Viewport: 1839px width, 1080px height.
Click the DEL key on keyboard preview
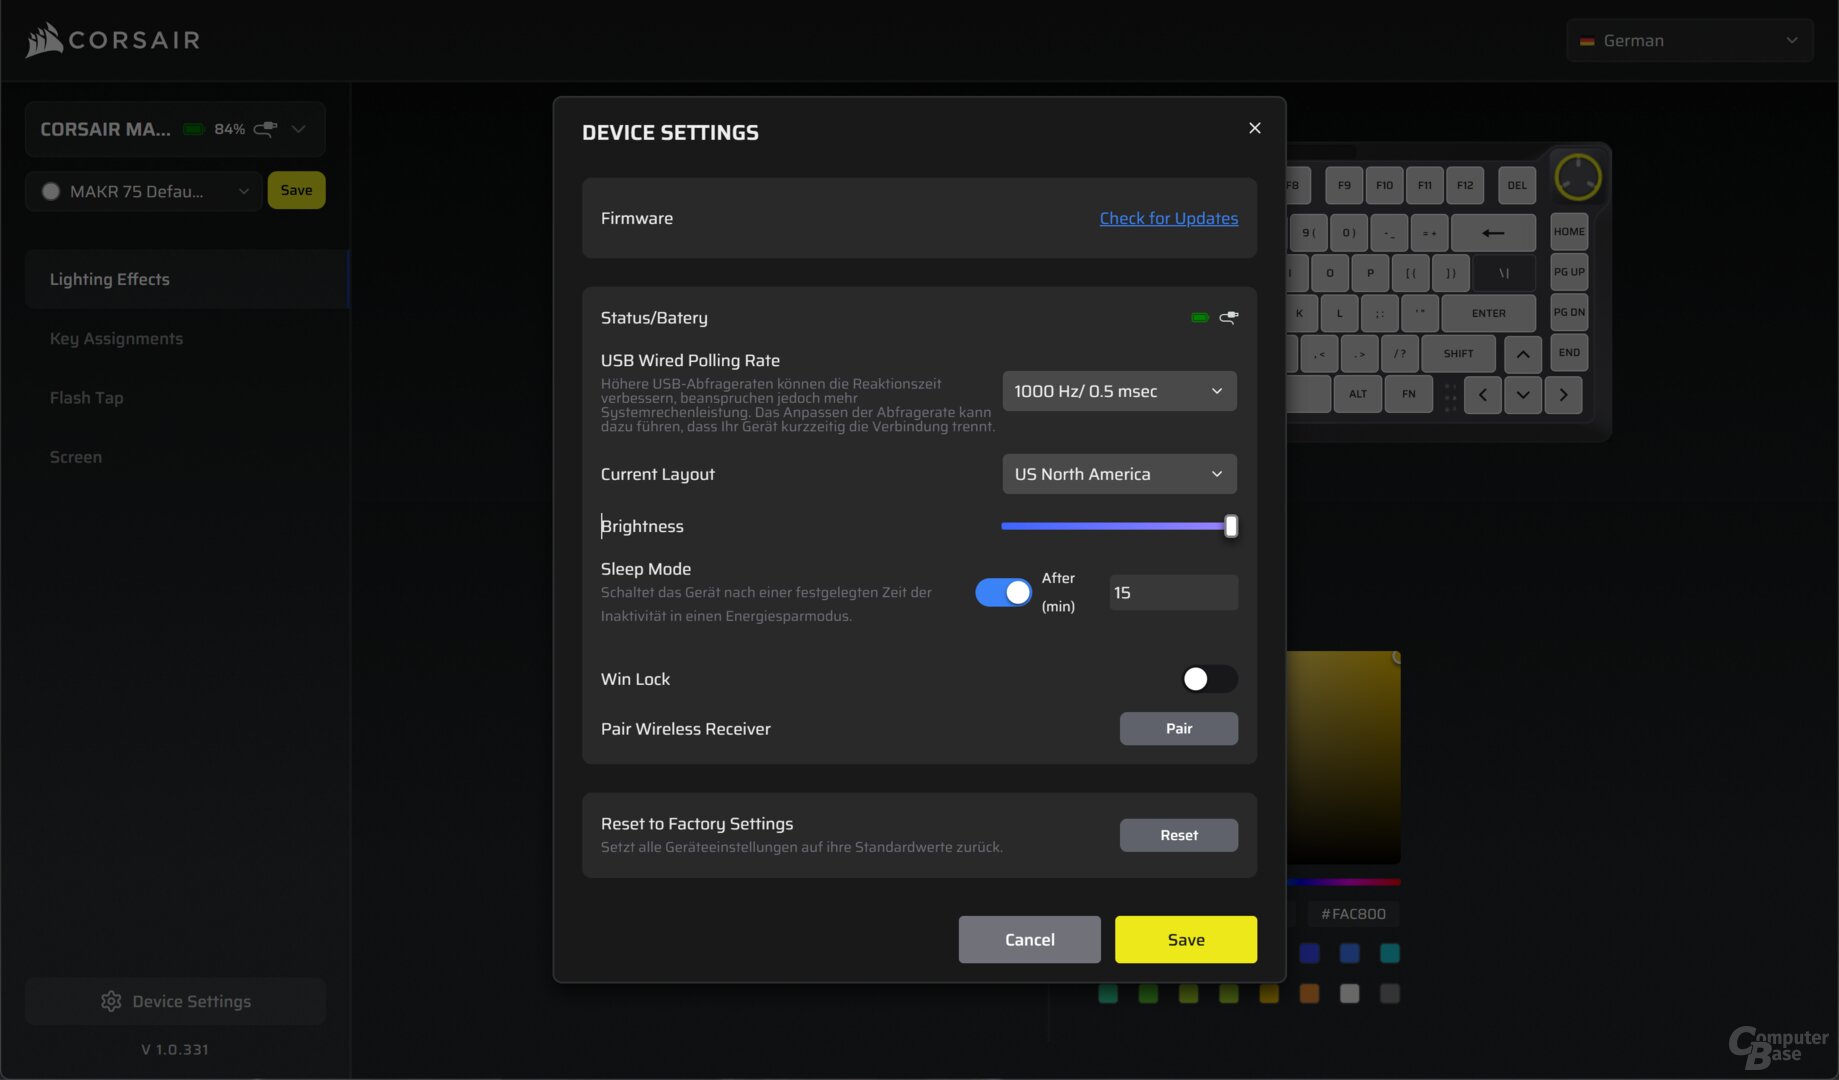(x=1517, y=185)
